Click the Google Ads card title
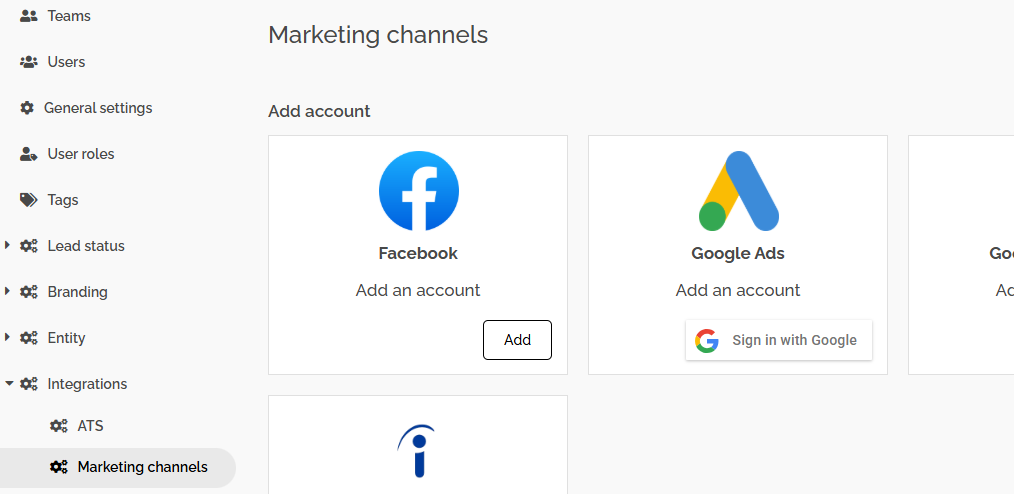1014x494 pixels. (x=738, y=253)
